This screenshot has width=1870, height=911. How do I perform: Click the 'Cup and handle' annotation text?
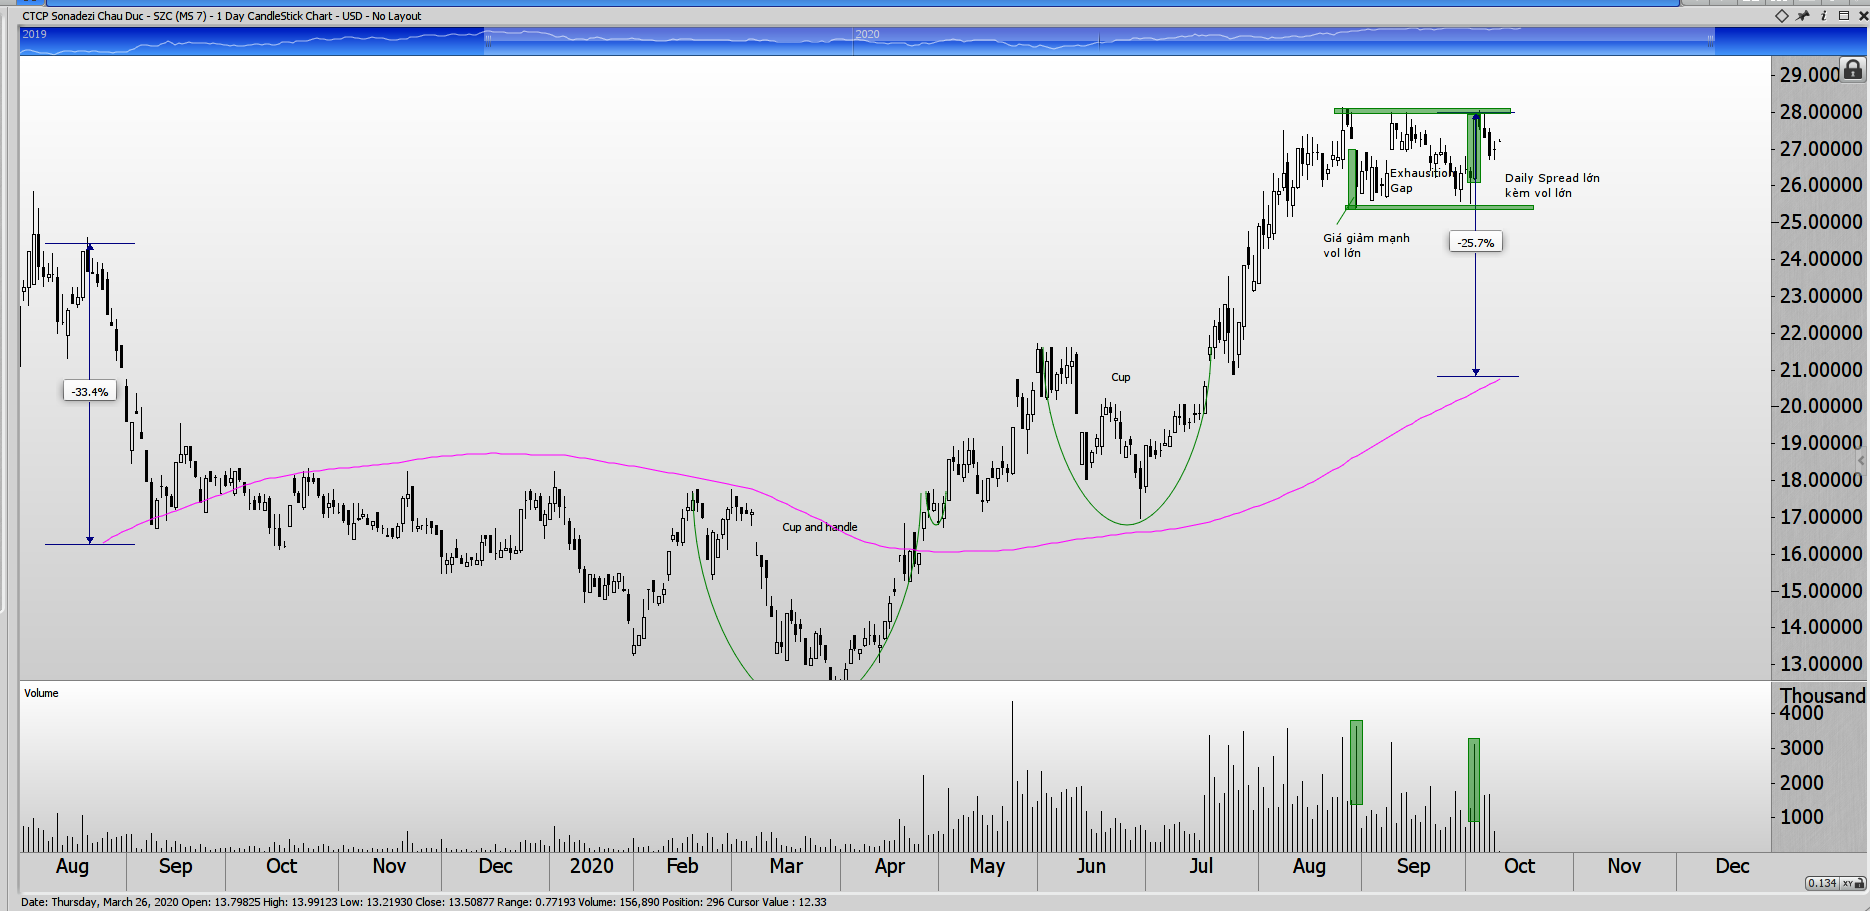point(819,527)
